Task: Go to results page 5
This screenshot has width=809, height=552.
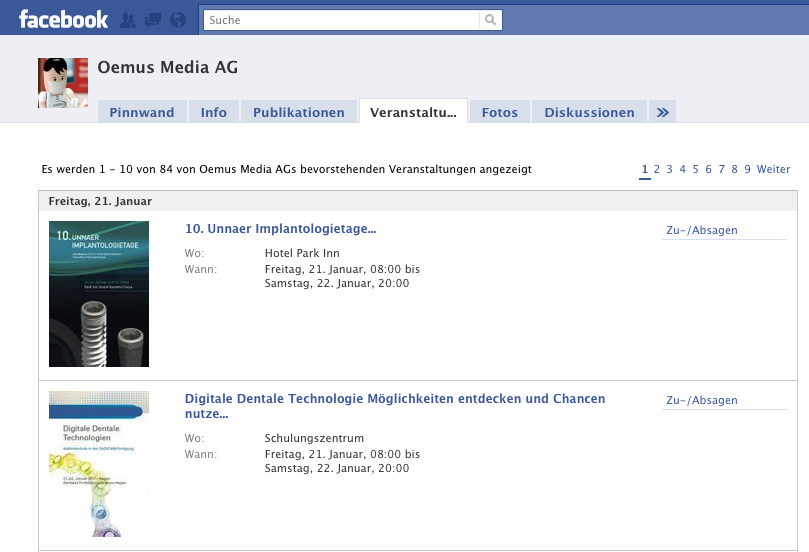Action: (695, 169)
